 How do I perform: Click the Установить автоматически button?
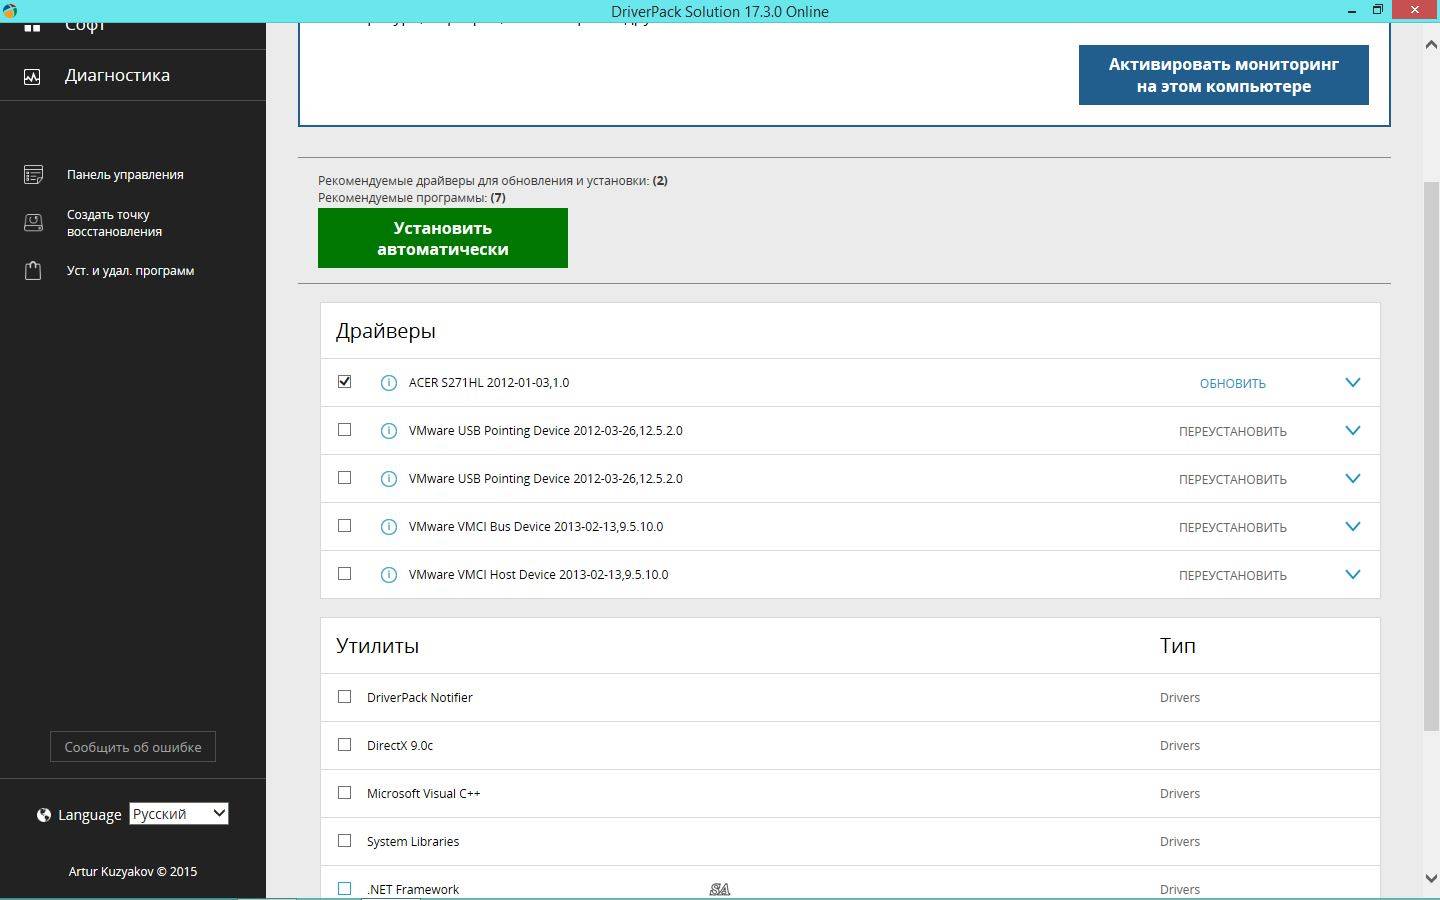coord(443,238)
